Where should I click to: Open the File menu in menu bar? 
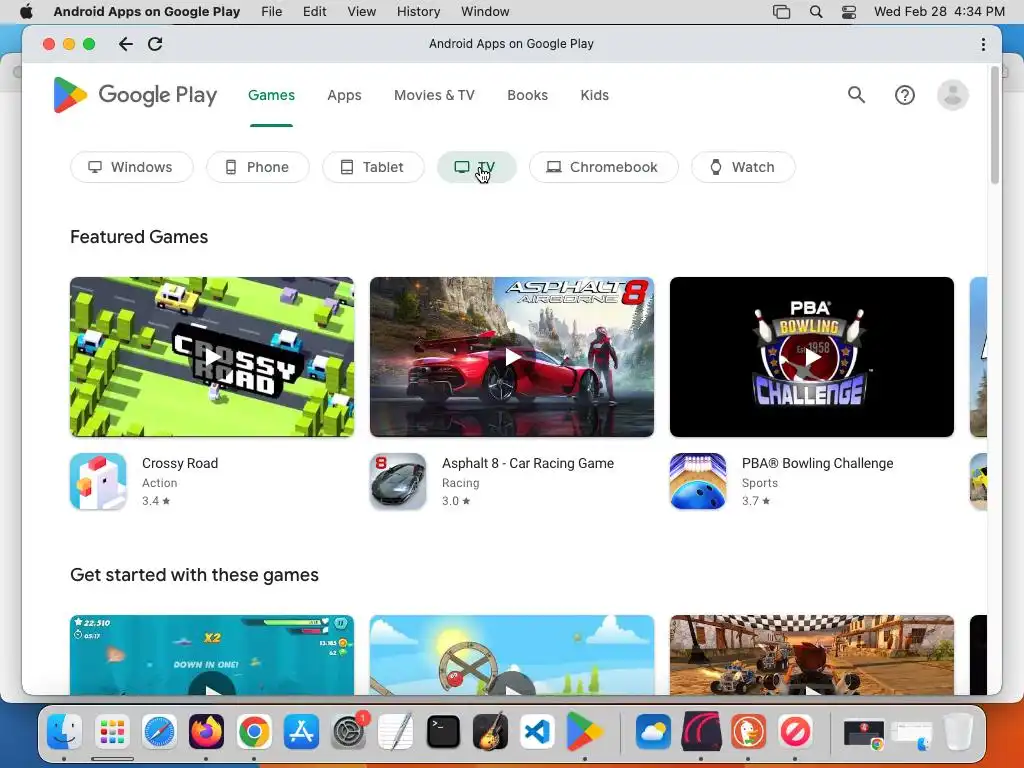[x=272, y=12]
